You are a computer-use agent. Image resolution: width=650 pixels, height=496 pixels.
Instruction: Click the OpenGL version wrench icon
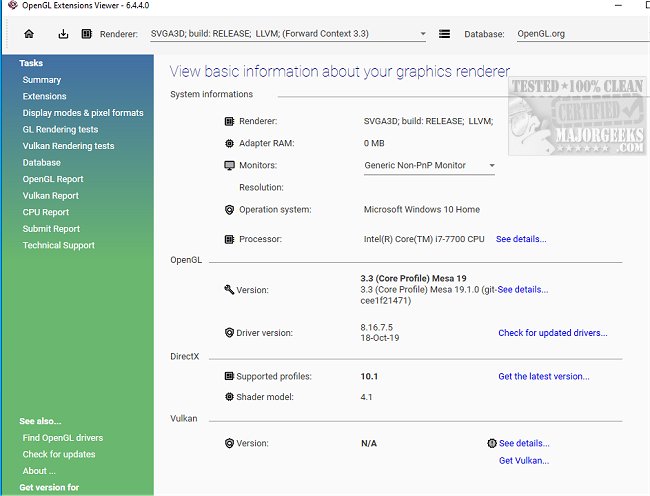click(229, 290)
